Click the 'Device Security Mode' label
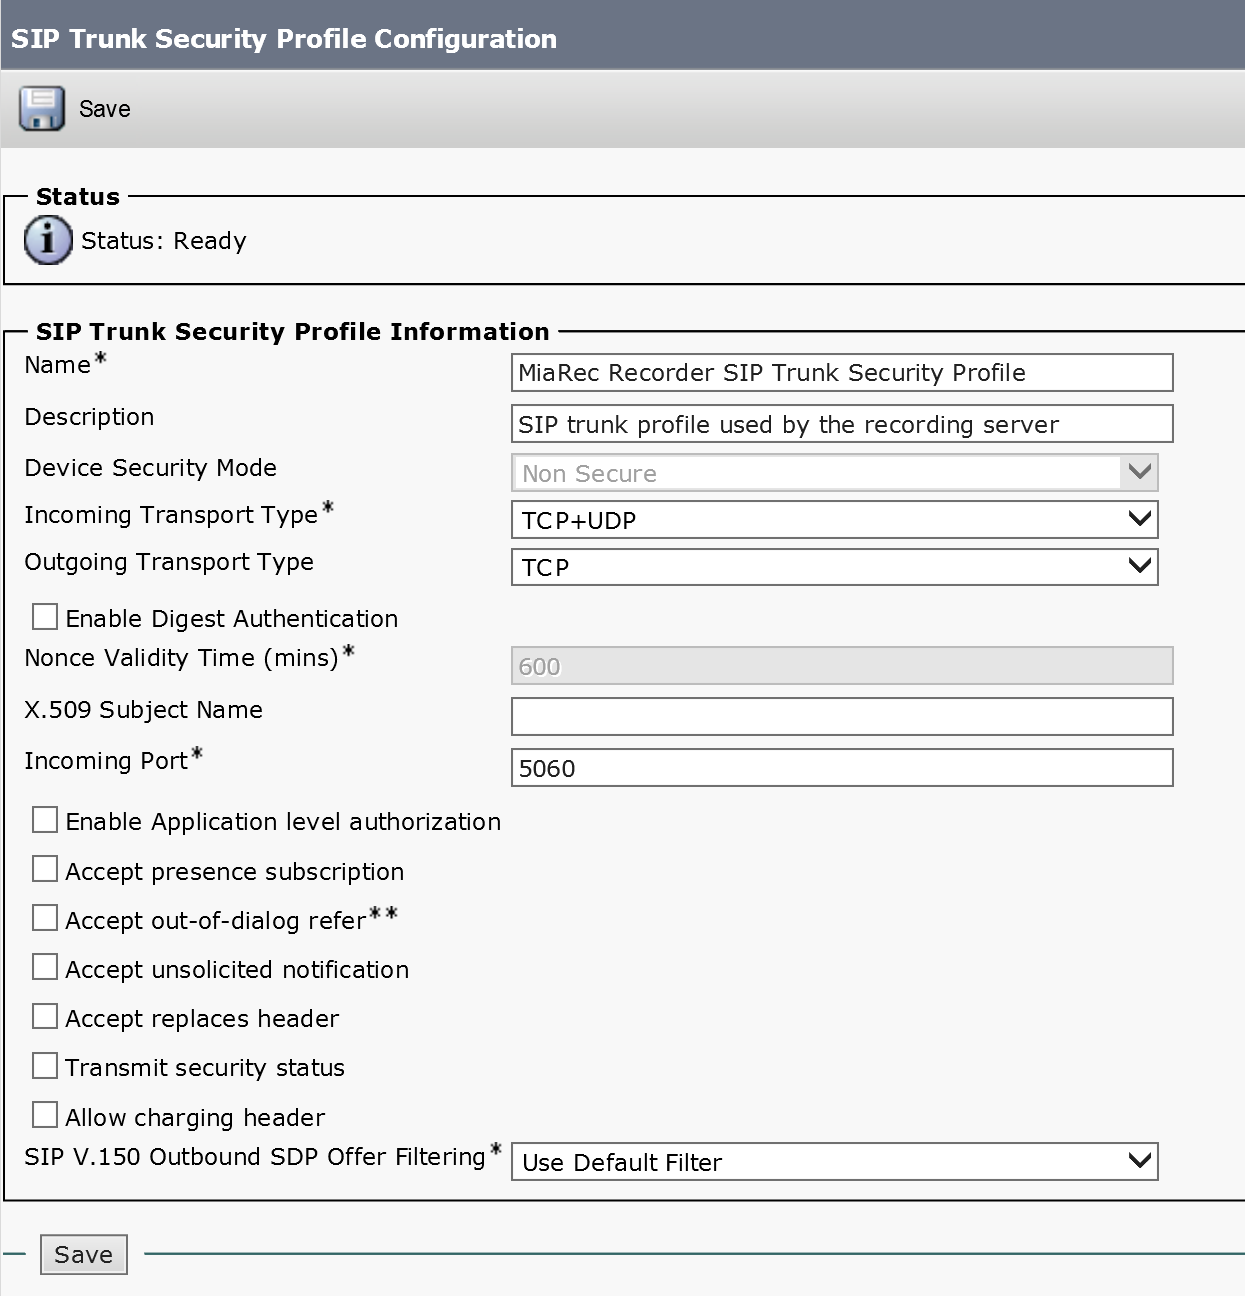This screenshot has height=1296, width=1245. tap(150, 468)
